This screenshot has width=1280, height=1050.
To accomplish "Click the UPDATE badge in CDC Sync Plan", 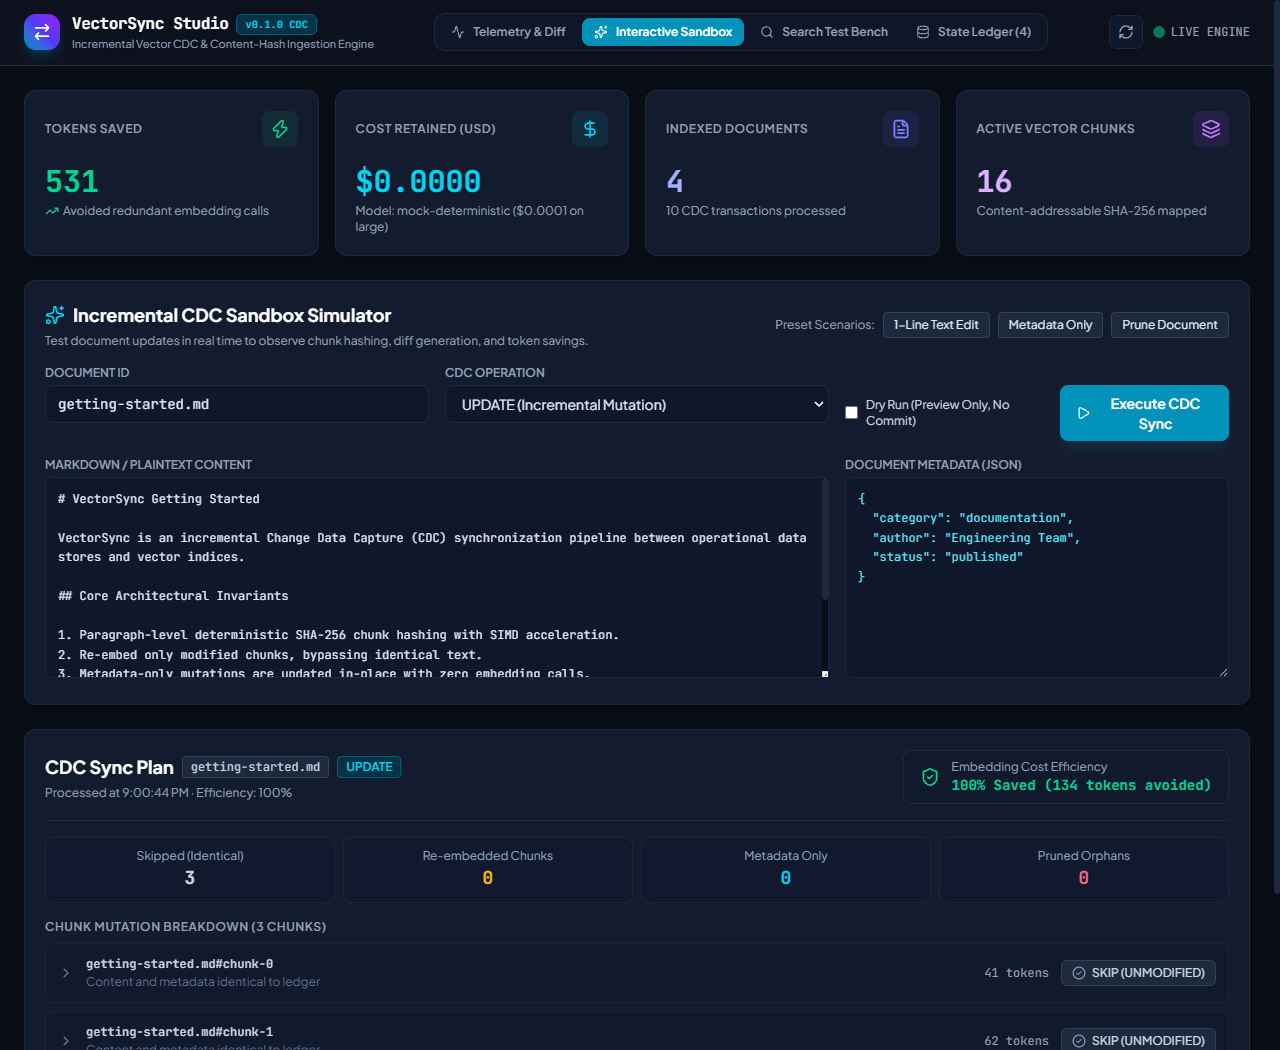I will (x=369, y=767).
